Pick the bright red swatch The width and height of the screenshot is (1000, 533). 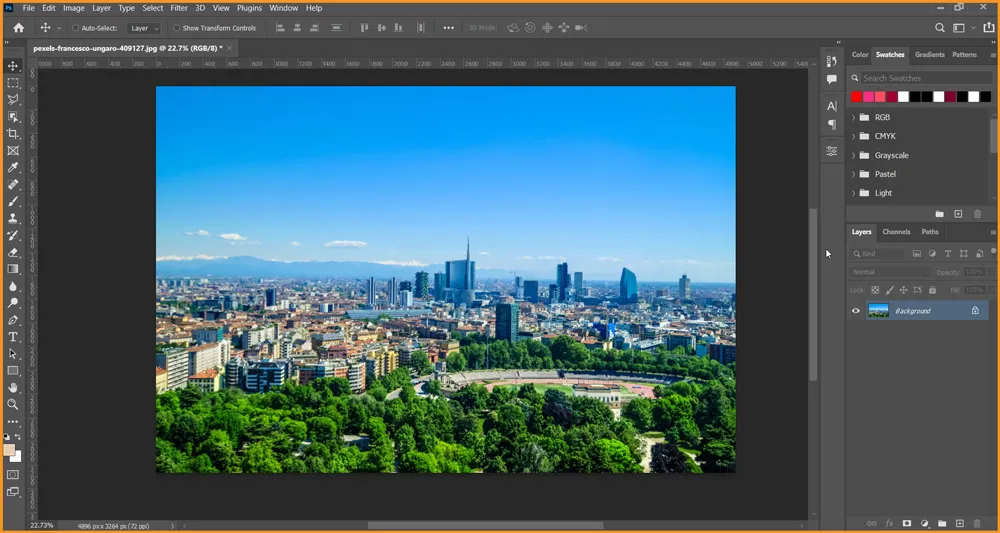(857, 97)
